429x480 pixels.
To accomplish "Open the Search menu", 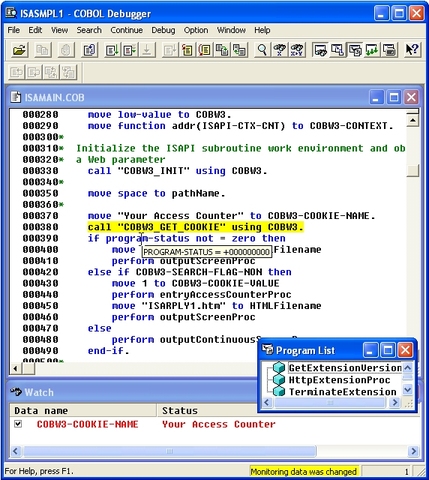I will click(89, 30).
